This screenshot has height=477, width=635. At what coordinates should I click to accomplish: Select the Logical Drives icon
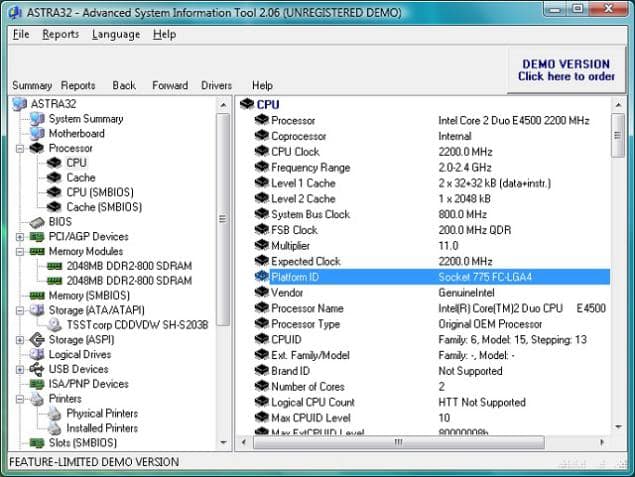(x=37, y=354)
